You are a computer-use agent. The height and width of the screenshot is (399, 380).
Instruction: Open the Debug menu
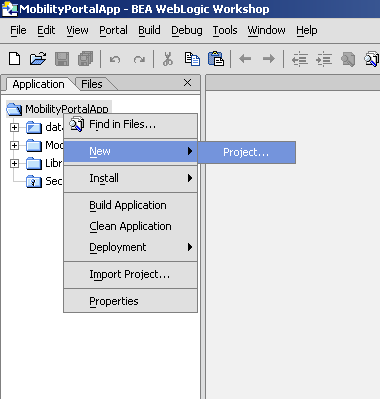point(187,30)
